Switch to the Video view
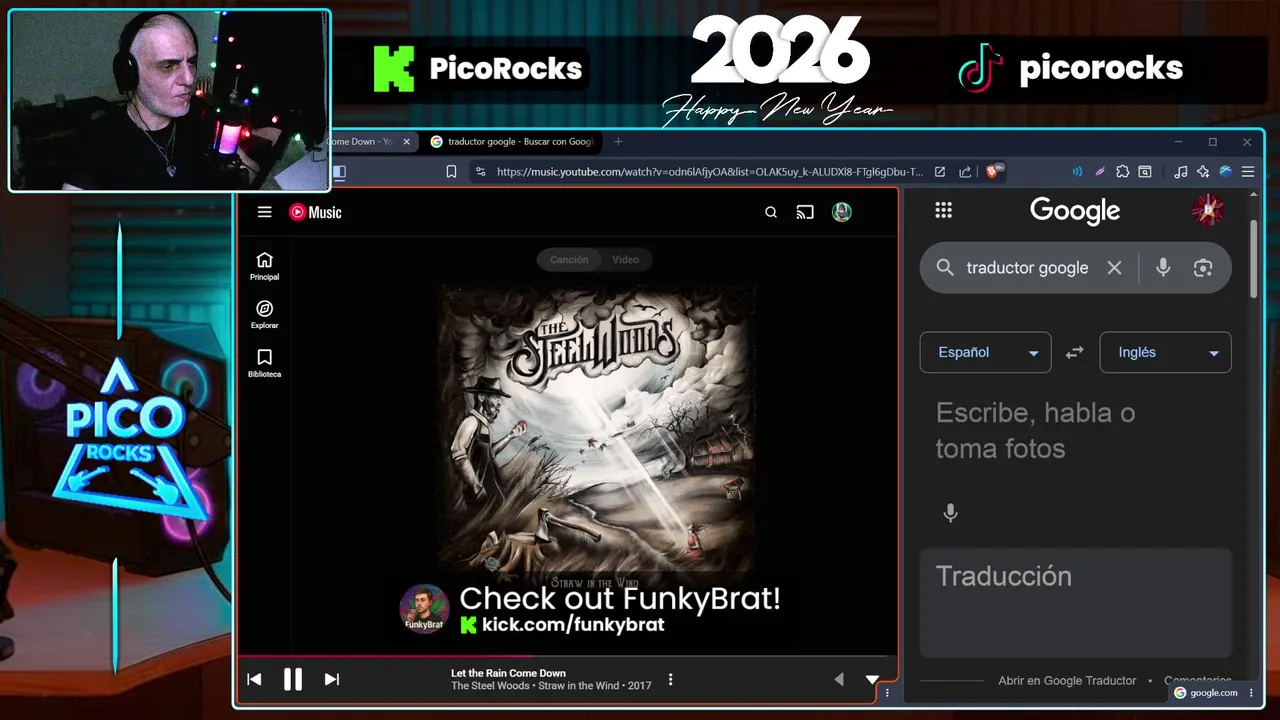The width and height of the screenshot is (1280, 720). pyautogui.click(x=626, y=259)
